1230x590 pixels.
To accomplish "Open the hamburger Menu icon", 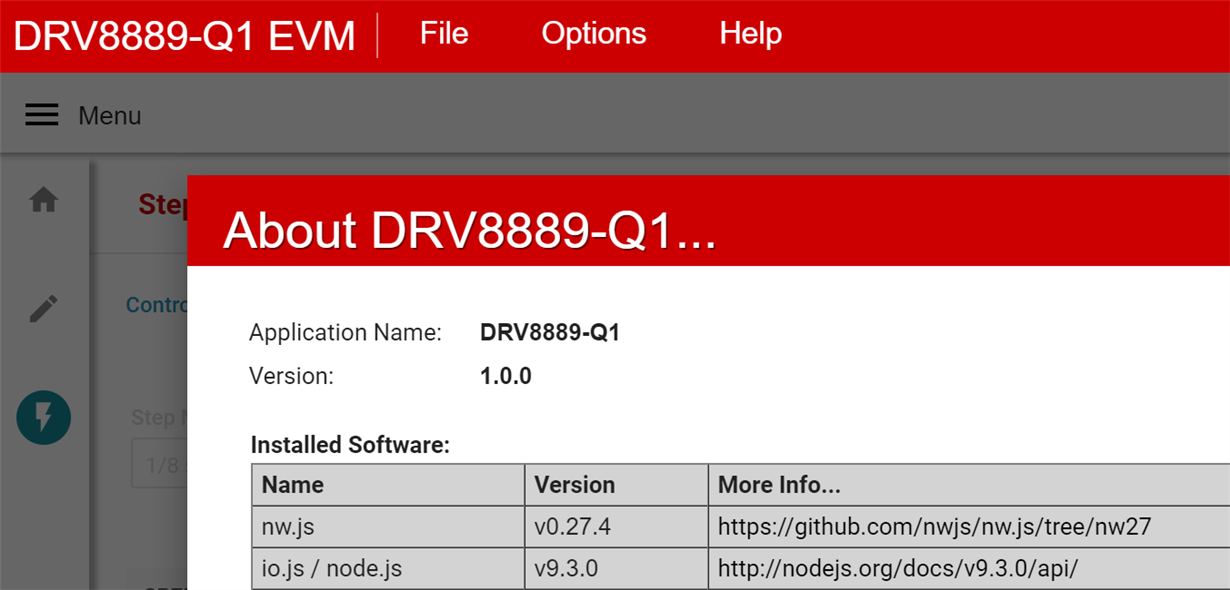I will point(41,116).
